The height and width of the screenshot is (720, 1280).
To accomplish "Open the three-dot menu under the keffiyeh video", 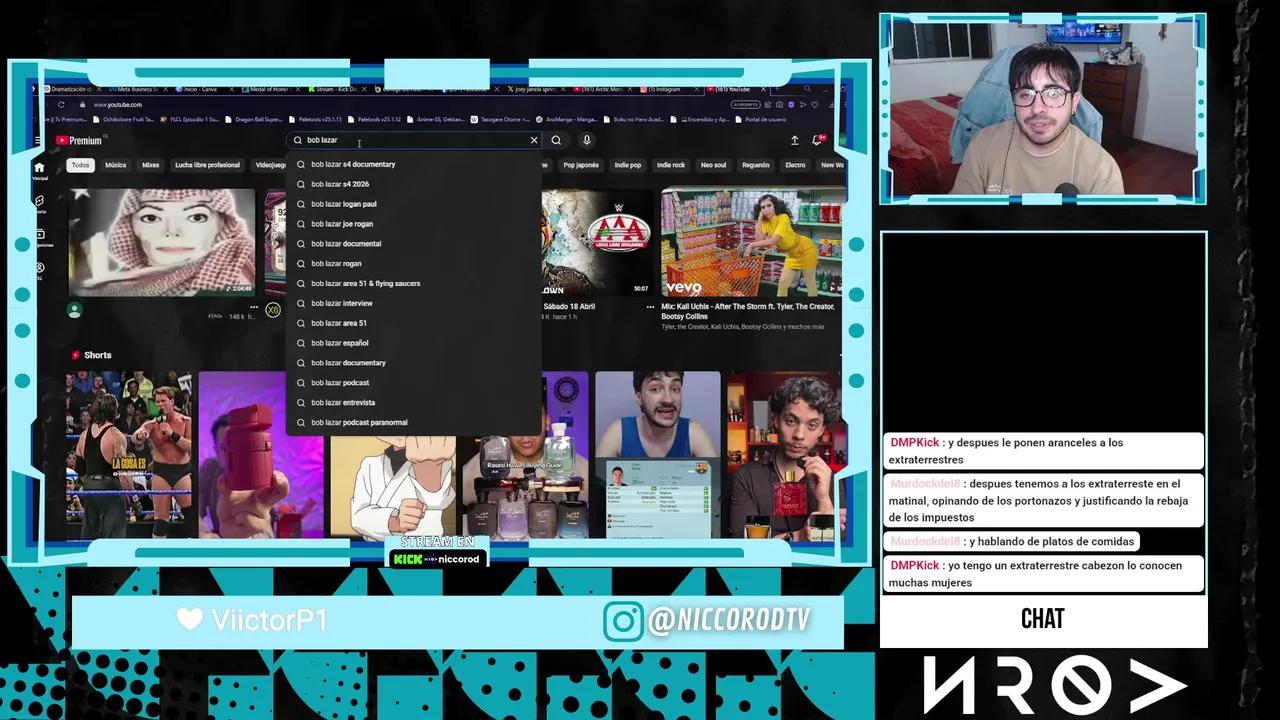I will (x=254, y=308).
